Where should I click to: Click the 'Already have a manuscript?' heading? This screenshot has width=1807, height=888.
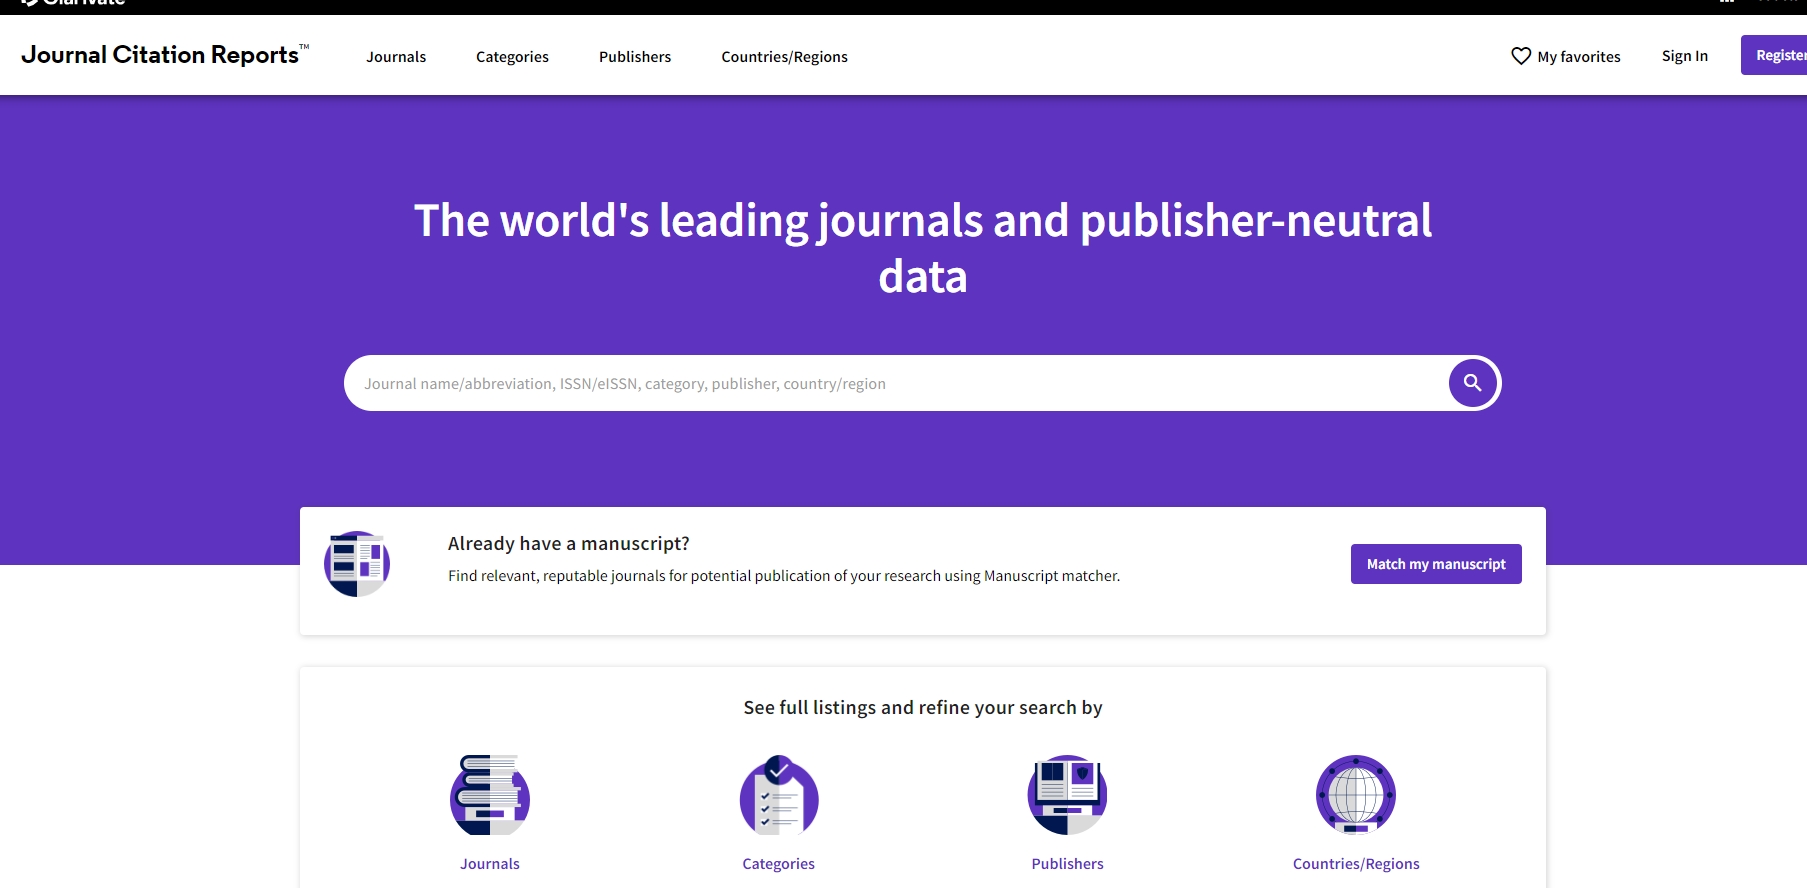pos(569,543)
